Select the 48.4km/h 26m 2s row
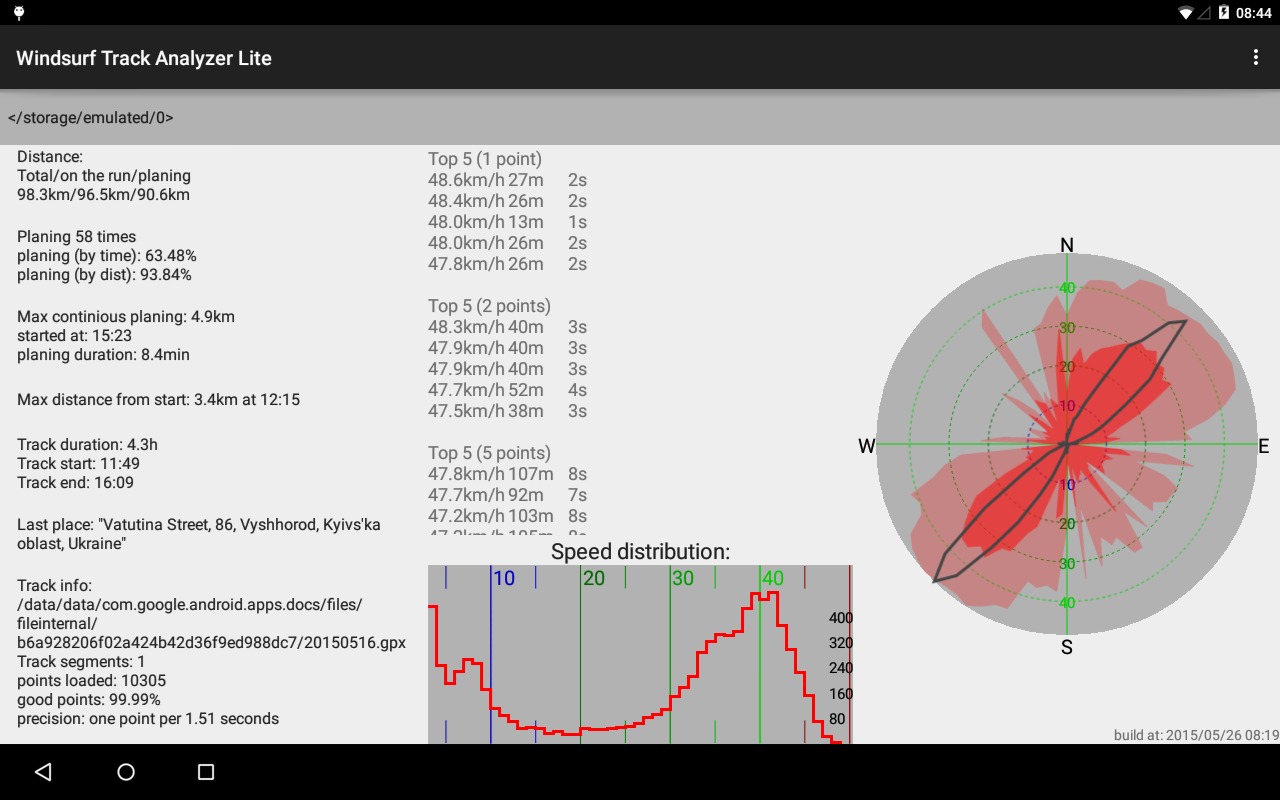 507,201
